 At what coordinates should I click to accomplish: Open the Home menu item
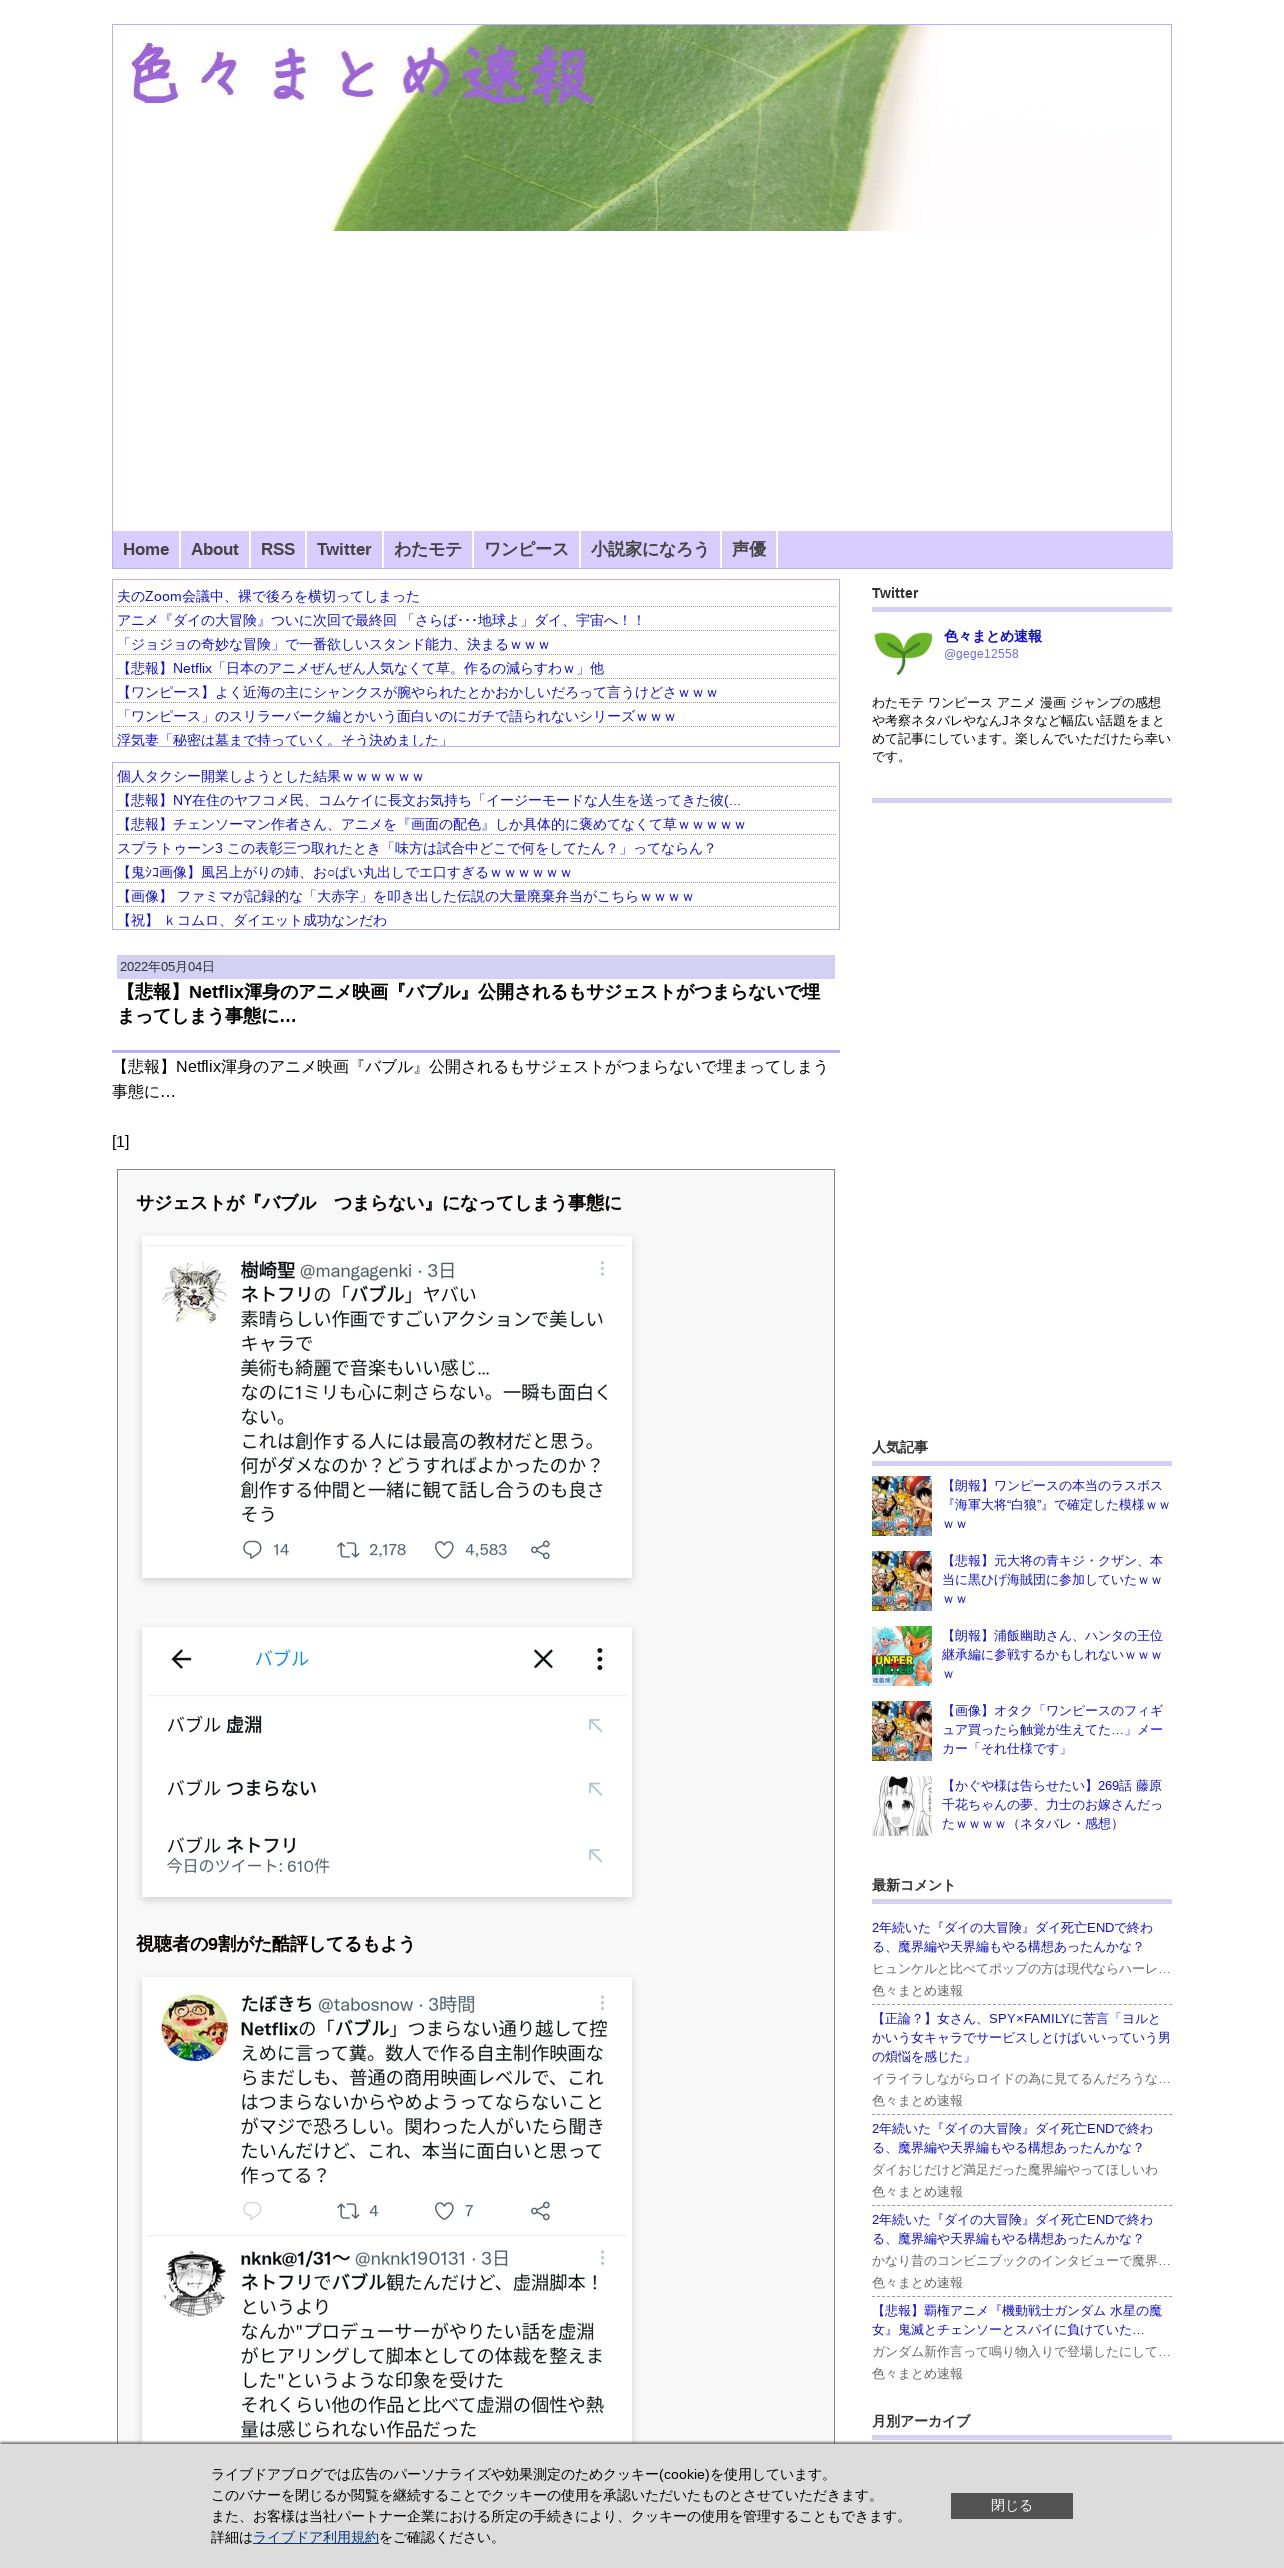coord(146,549)
